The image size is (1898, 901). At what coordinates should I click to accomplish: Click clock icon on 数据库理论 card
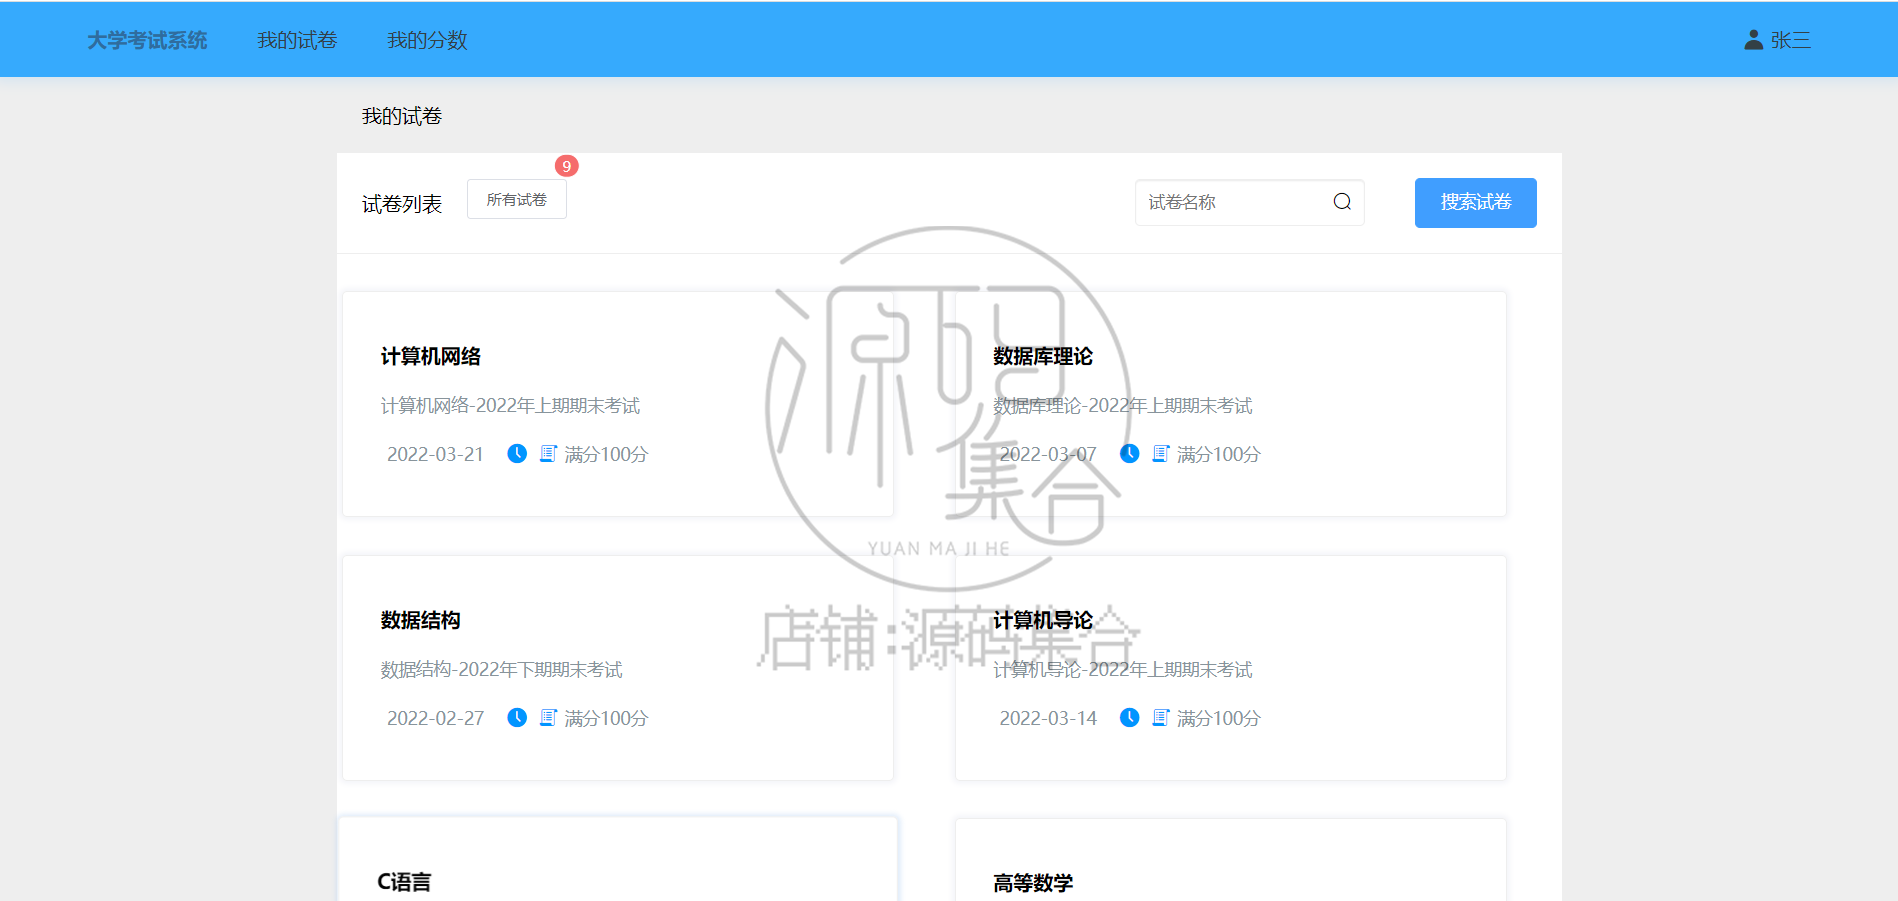(1129, 453)
